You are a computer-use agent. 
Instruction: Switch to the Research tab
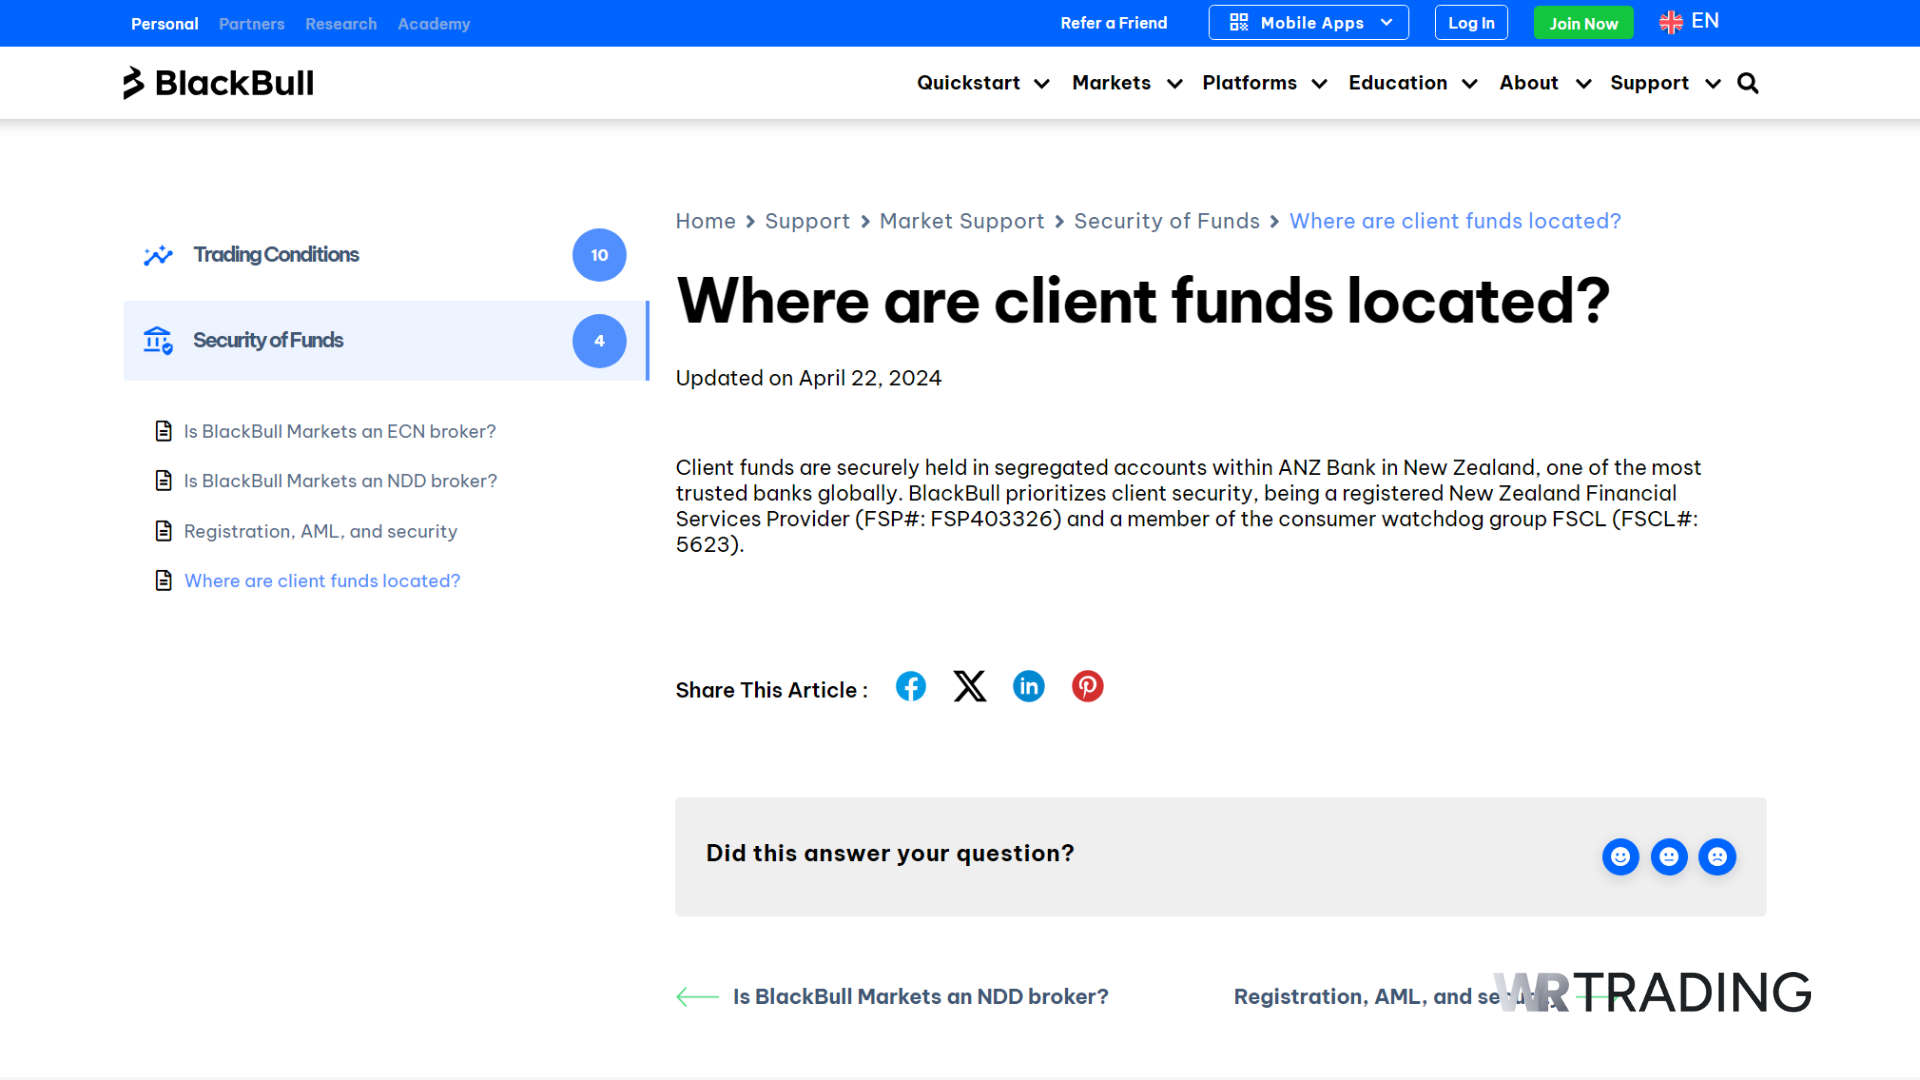(341, 24)
